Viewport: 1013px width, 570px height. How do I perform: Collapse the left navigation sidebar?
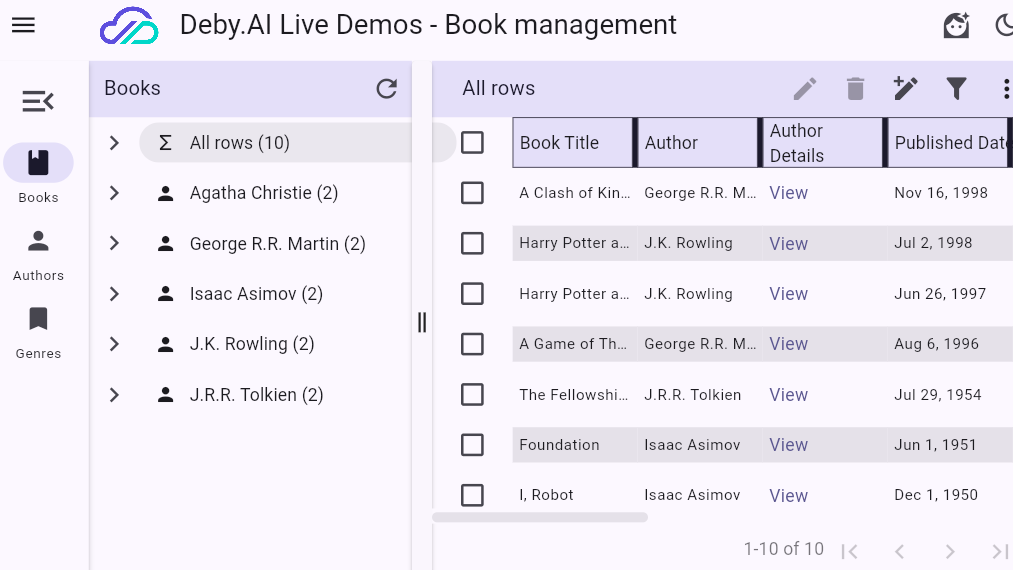[x=38, y=101]
